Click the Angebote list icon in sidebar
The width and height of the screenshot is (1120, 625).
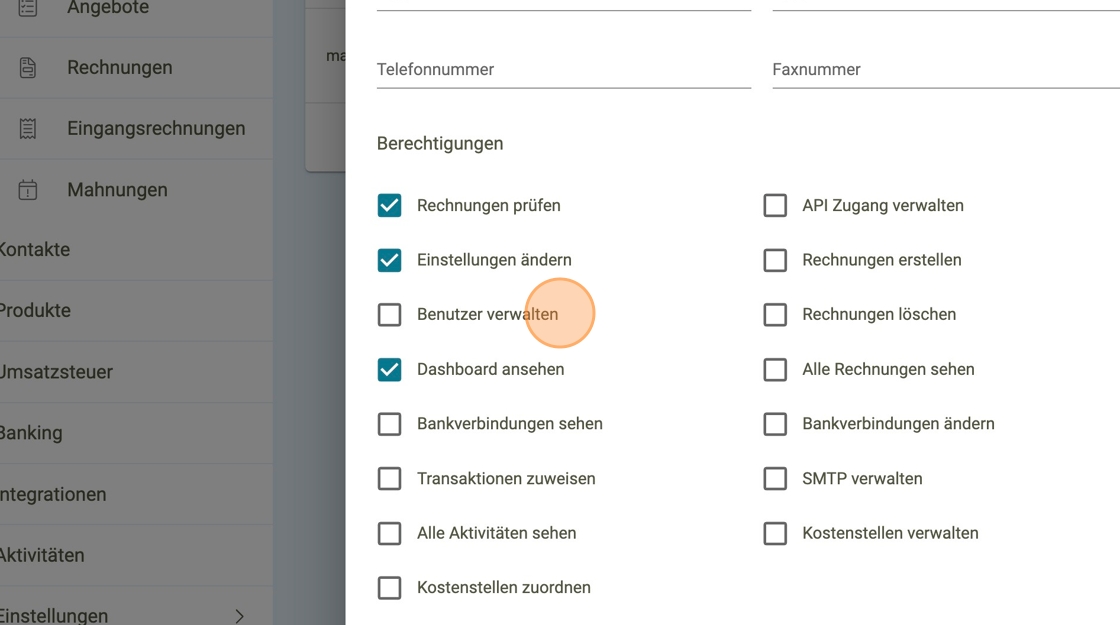27,8
